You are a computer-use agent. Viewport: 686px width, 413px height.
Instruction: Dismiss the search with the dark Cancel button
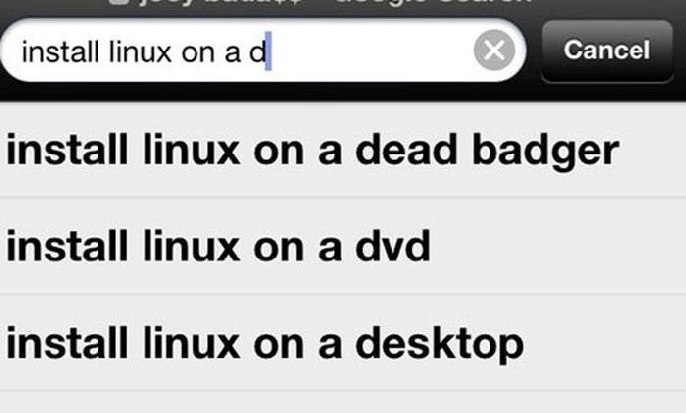click(607, 51)
